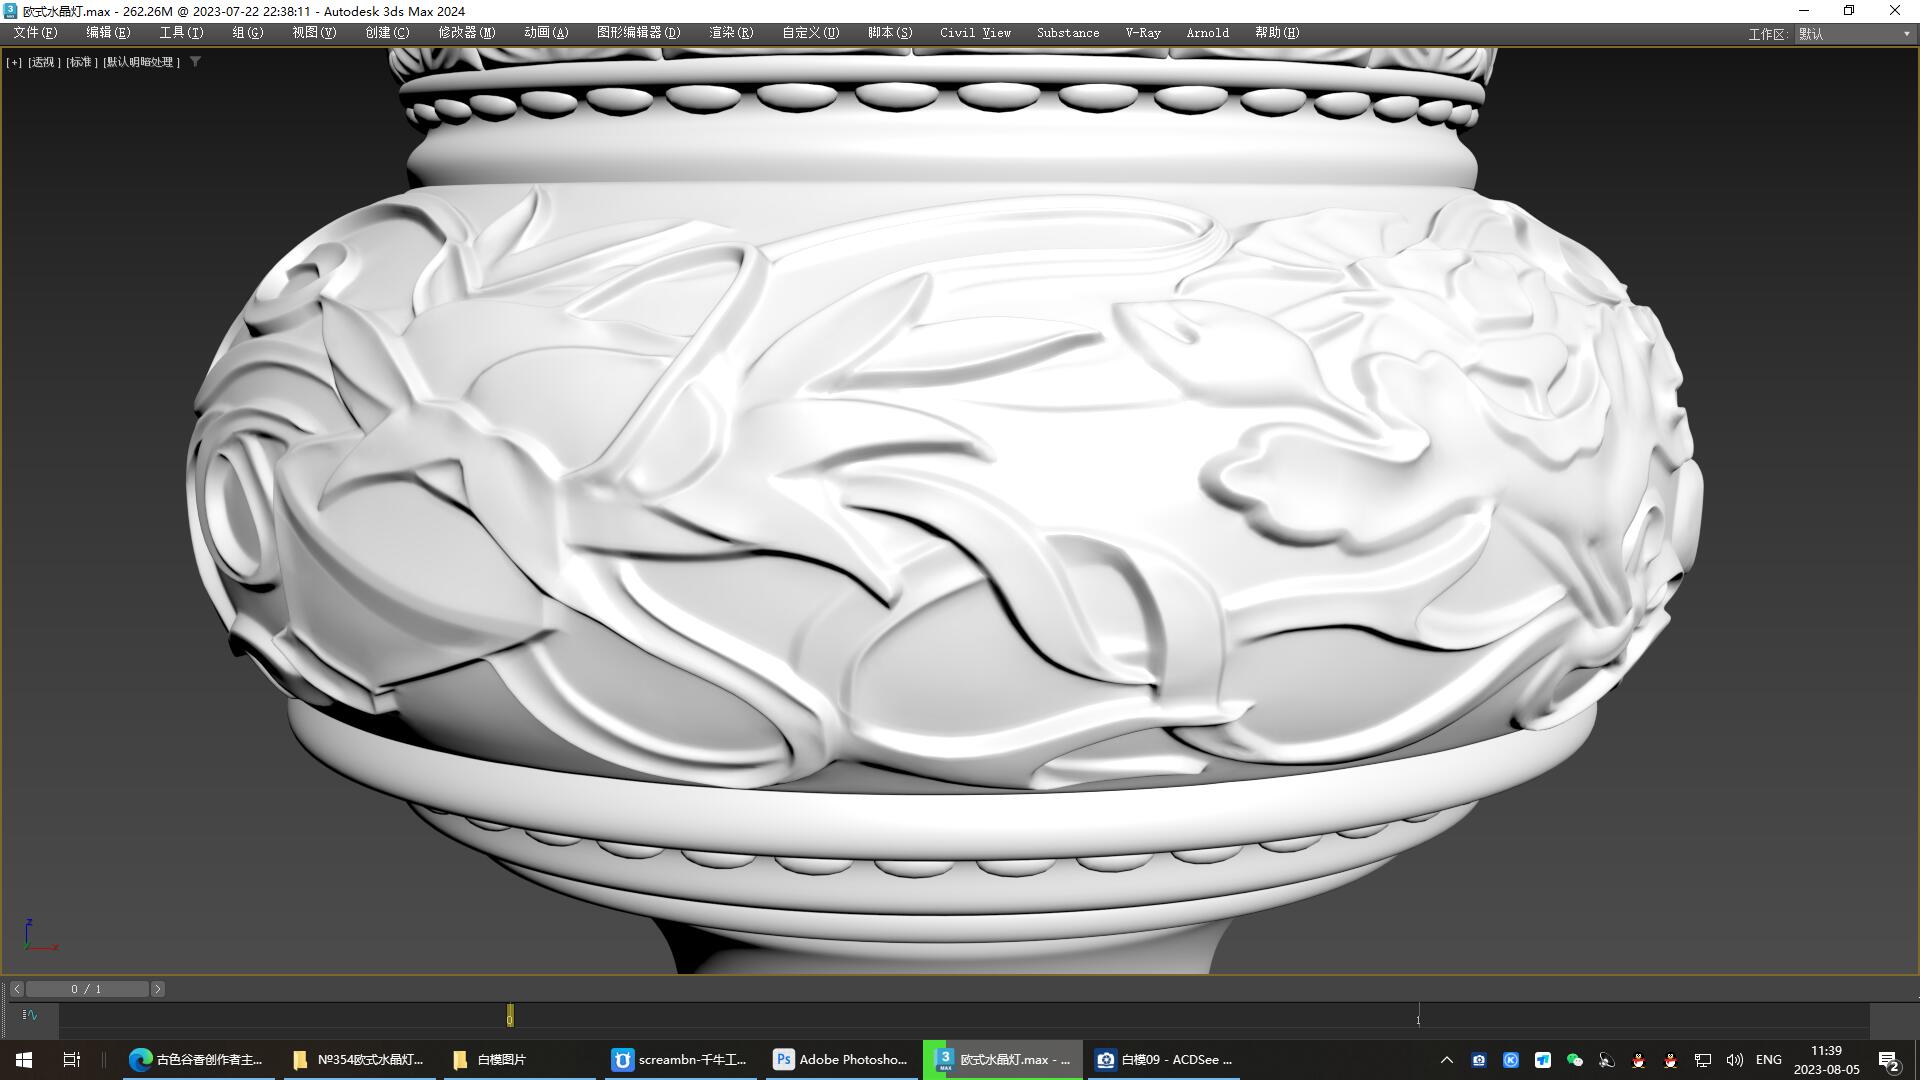The height and width of the screenshot is (1080, 1920).
Task: Open the mini curve editor icon
Action: 29,1015
